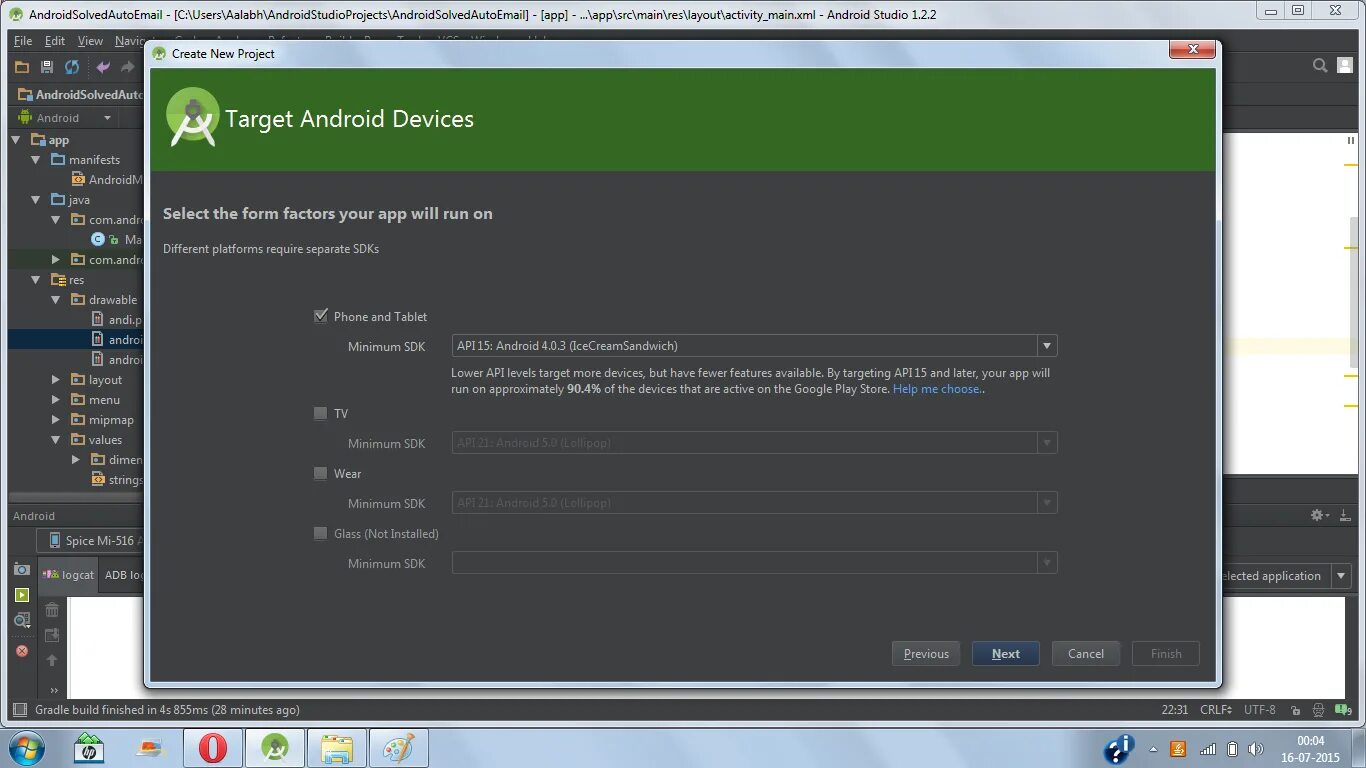Click the Save All toolbar icon
The width and height of the screenshot is (1366, 768).
click(47, 67)
